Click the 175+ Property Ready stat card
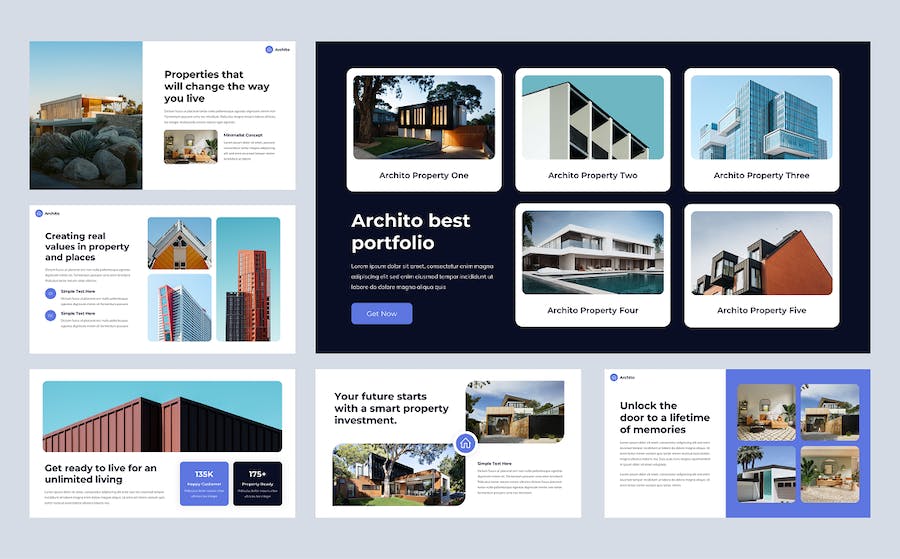Screen dimensions: 900x559 tap(257, 483)
